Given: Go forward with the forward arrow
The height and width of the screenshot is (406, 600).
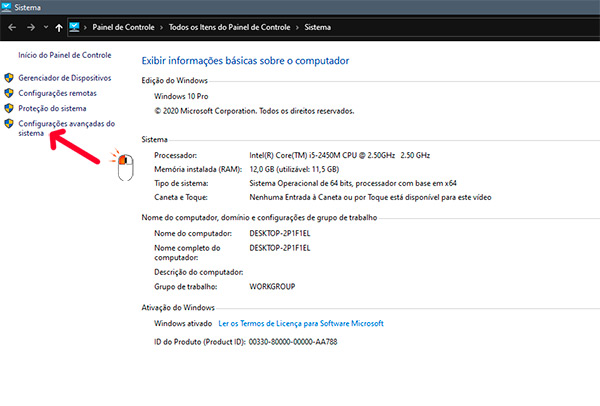Looking at the screenshot, I should [x=31, y=28].
